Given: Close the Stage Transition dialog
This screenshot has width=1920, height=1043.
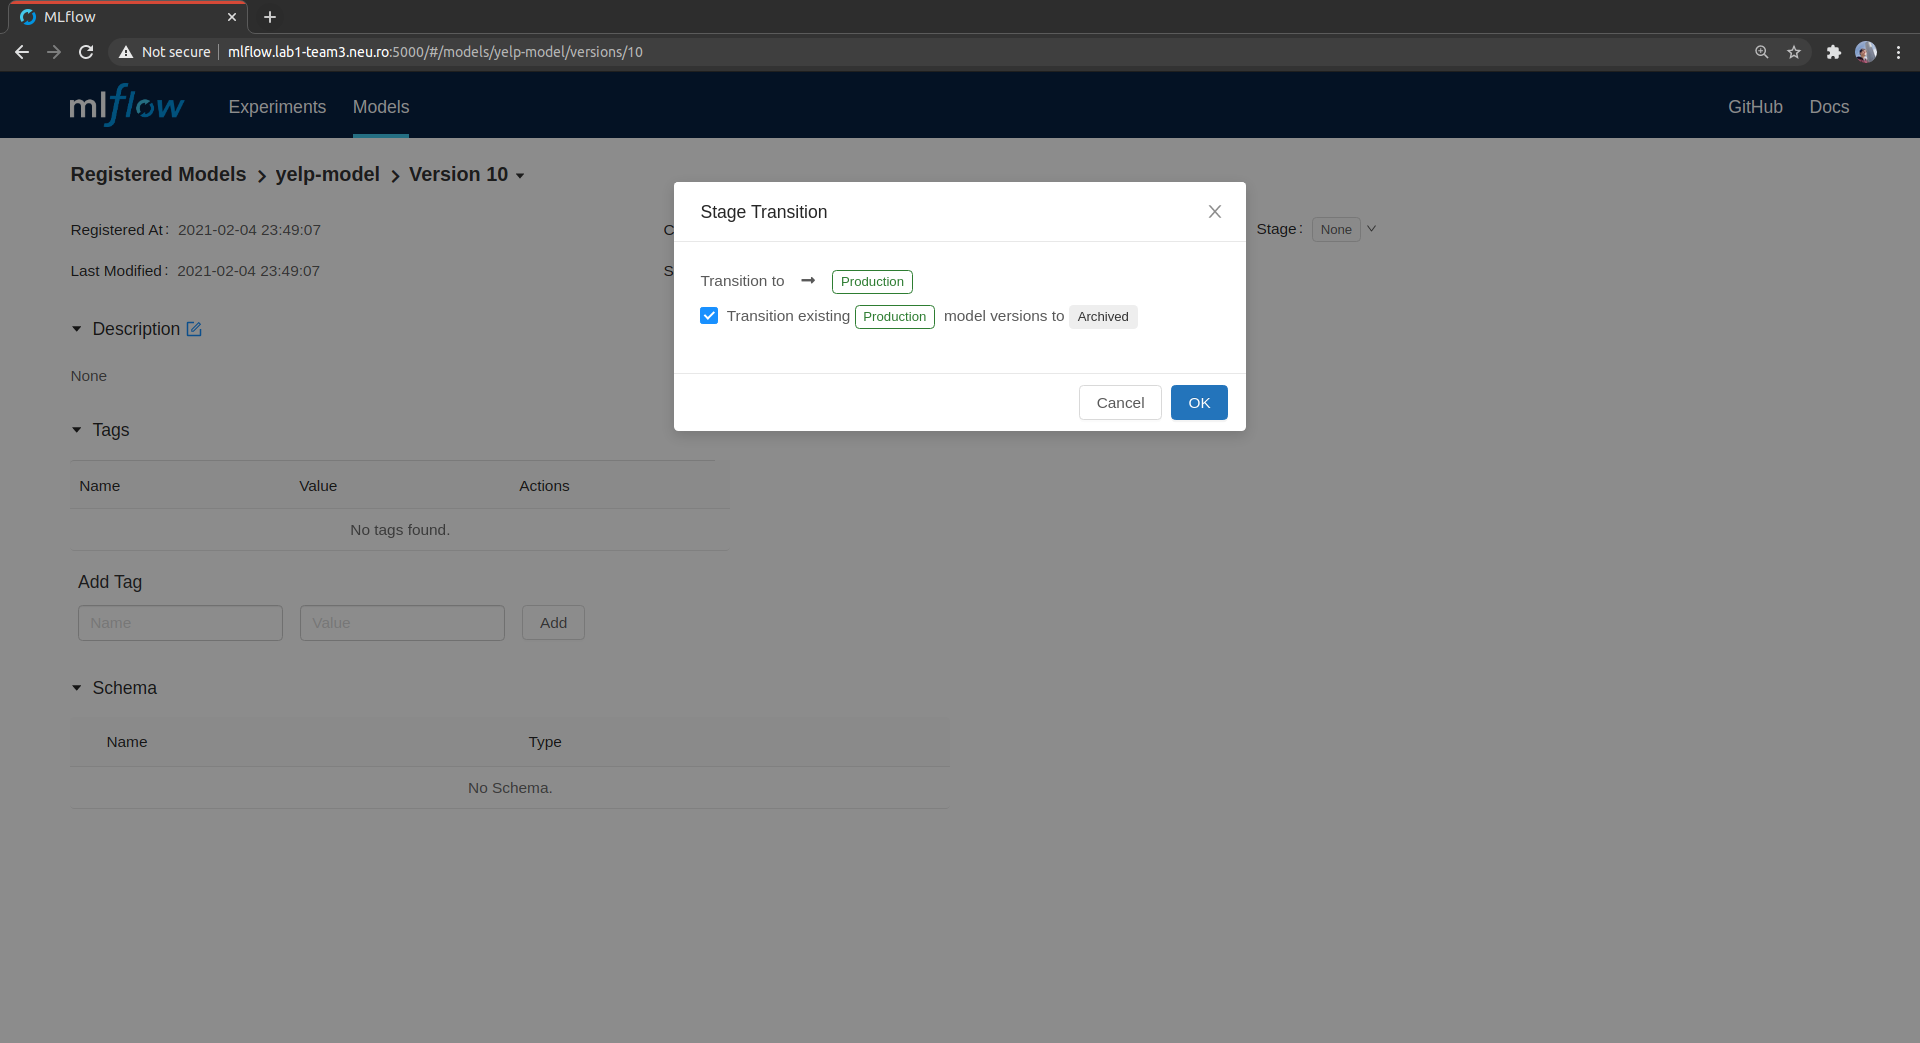Looking at the screenshot, I should (1215, 211).
